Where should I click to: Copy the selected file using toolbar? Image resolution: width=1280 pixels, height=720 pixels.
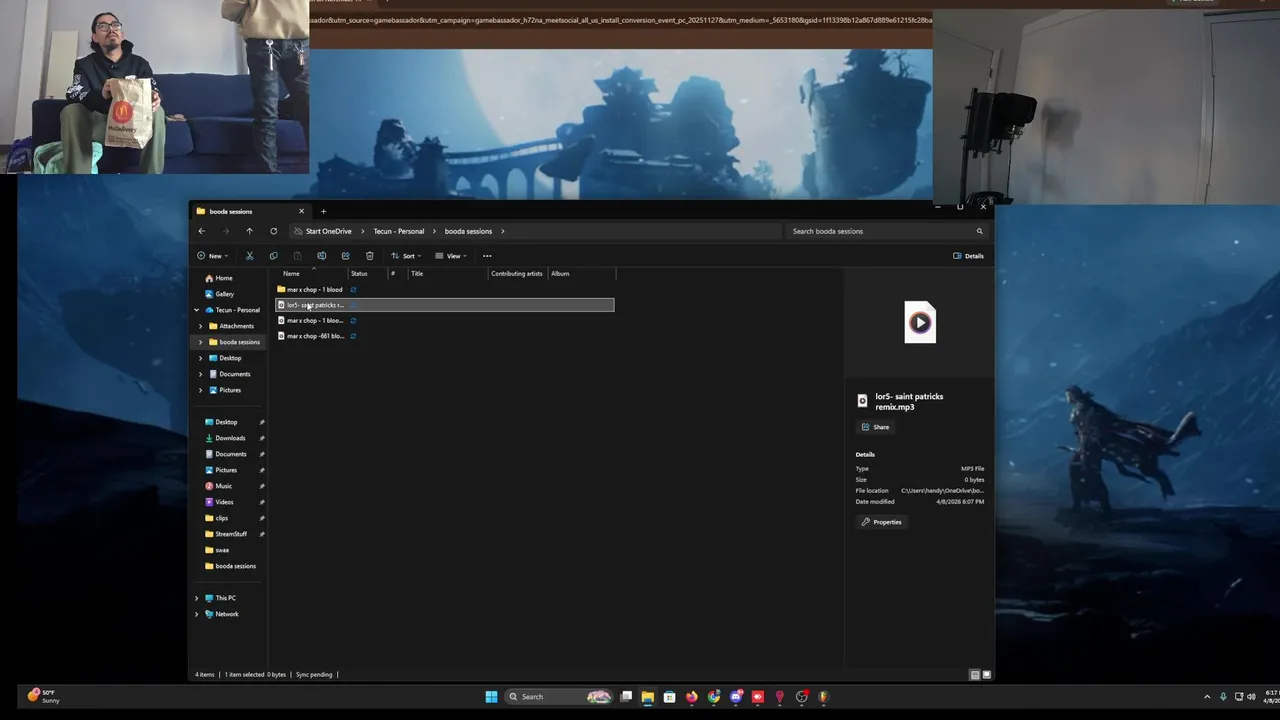point(273,256)
